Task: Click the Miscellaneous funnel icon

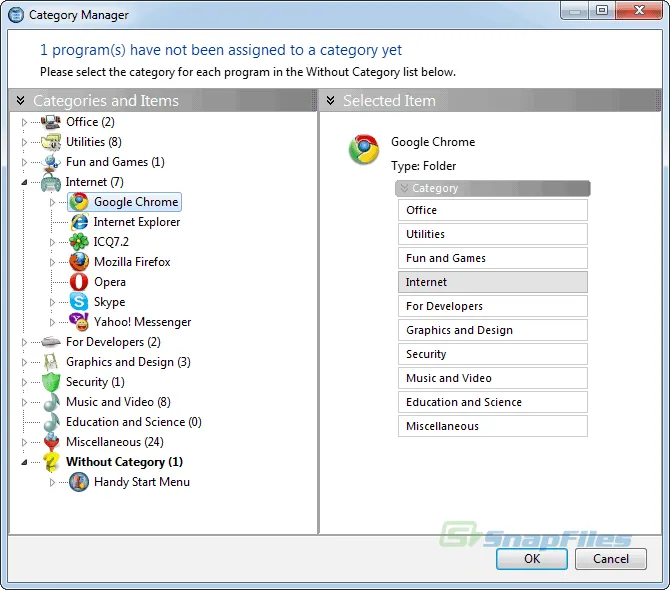Action: point(51,442)
